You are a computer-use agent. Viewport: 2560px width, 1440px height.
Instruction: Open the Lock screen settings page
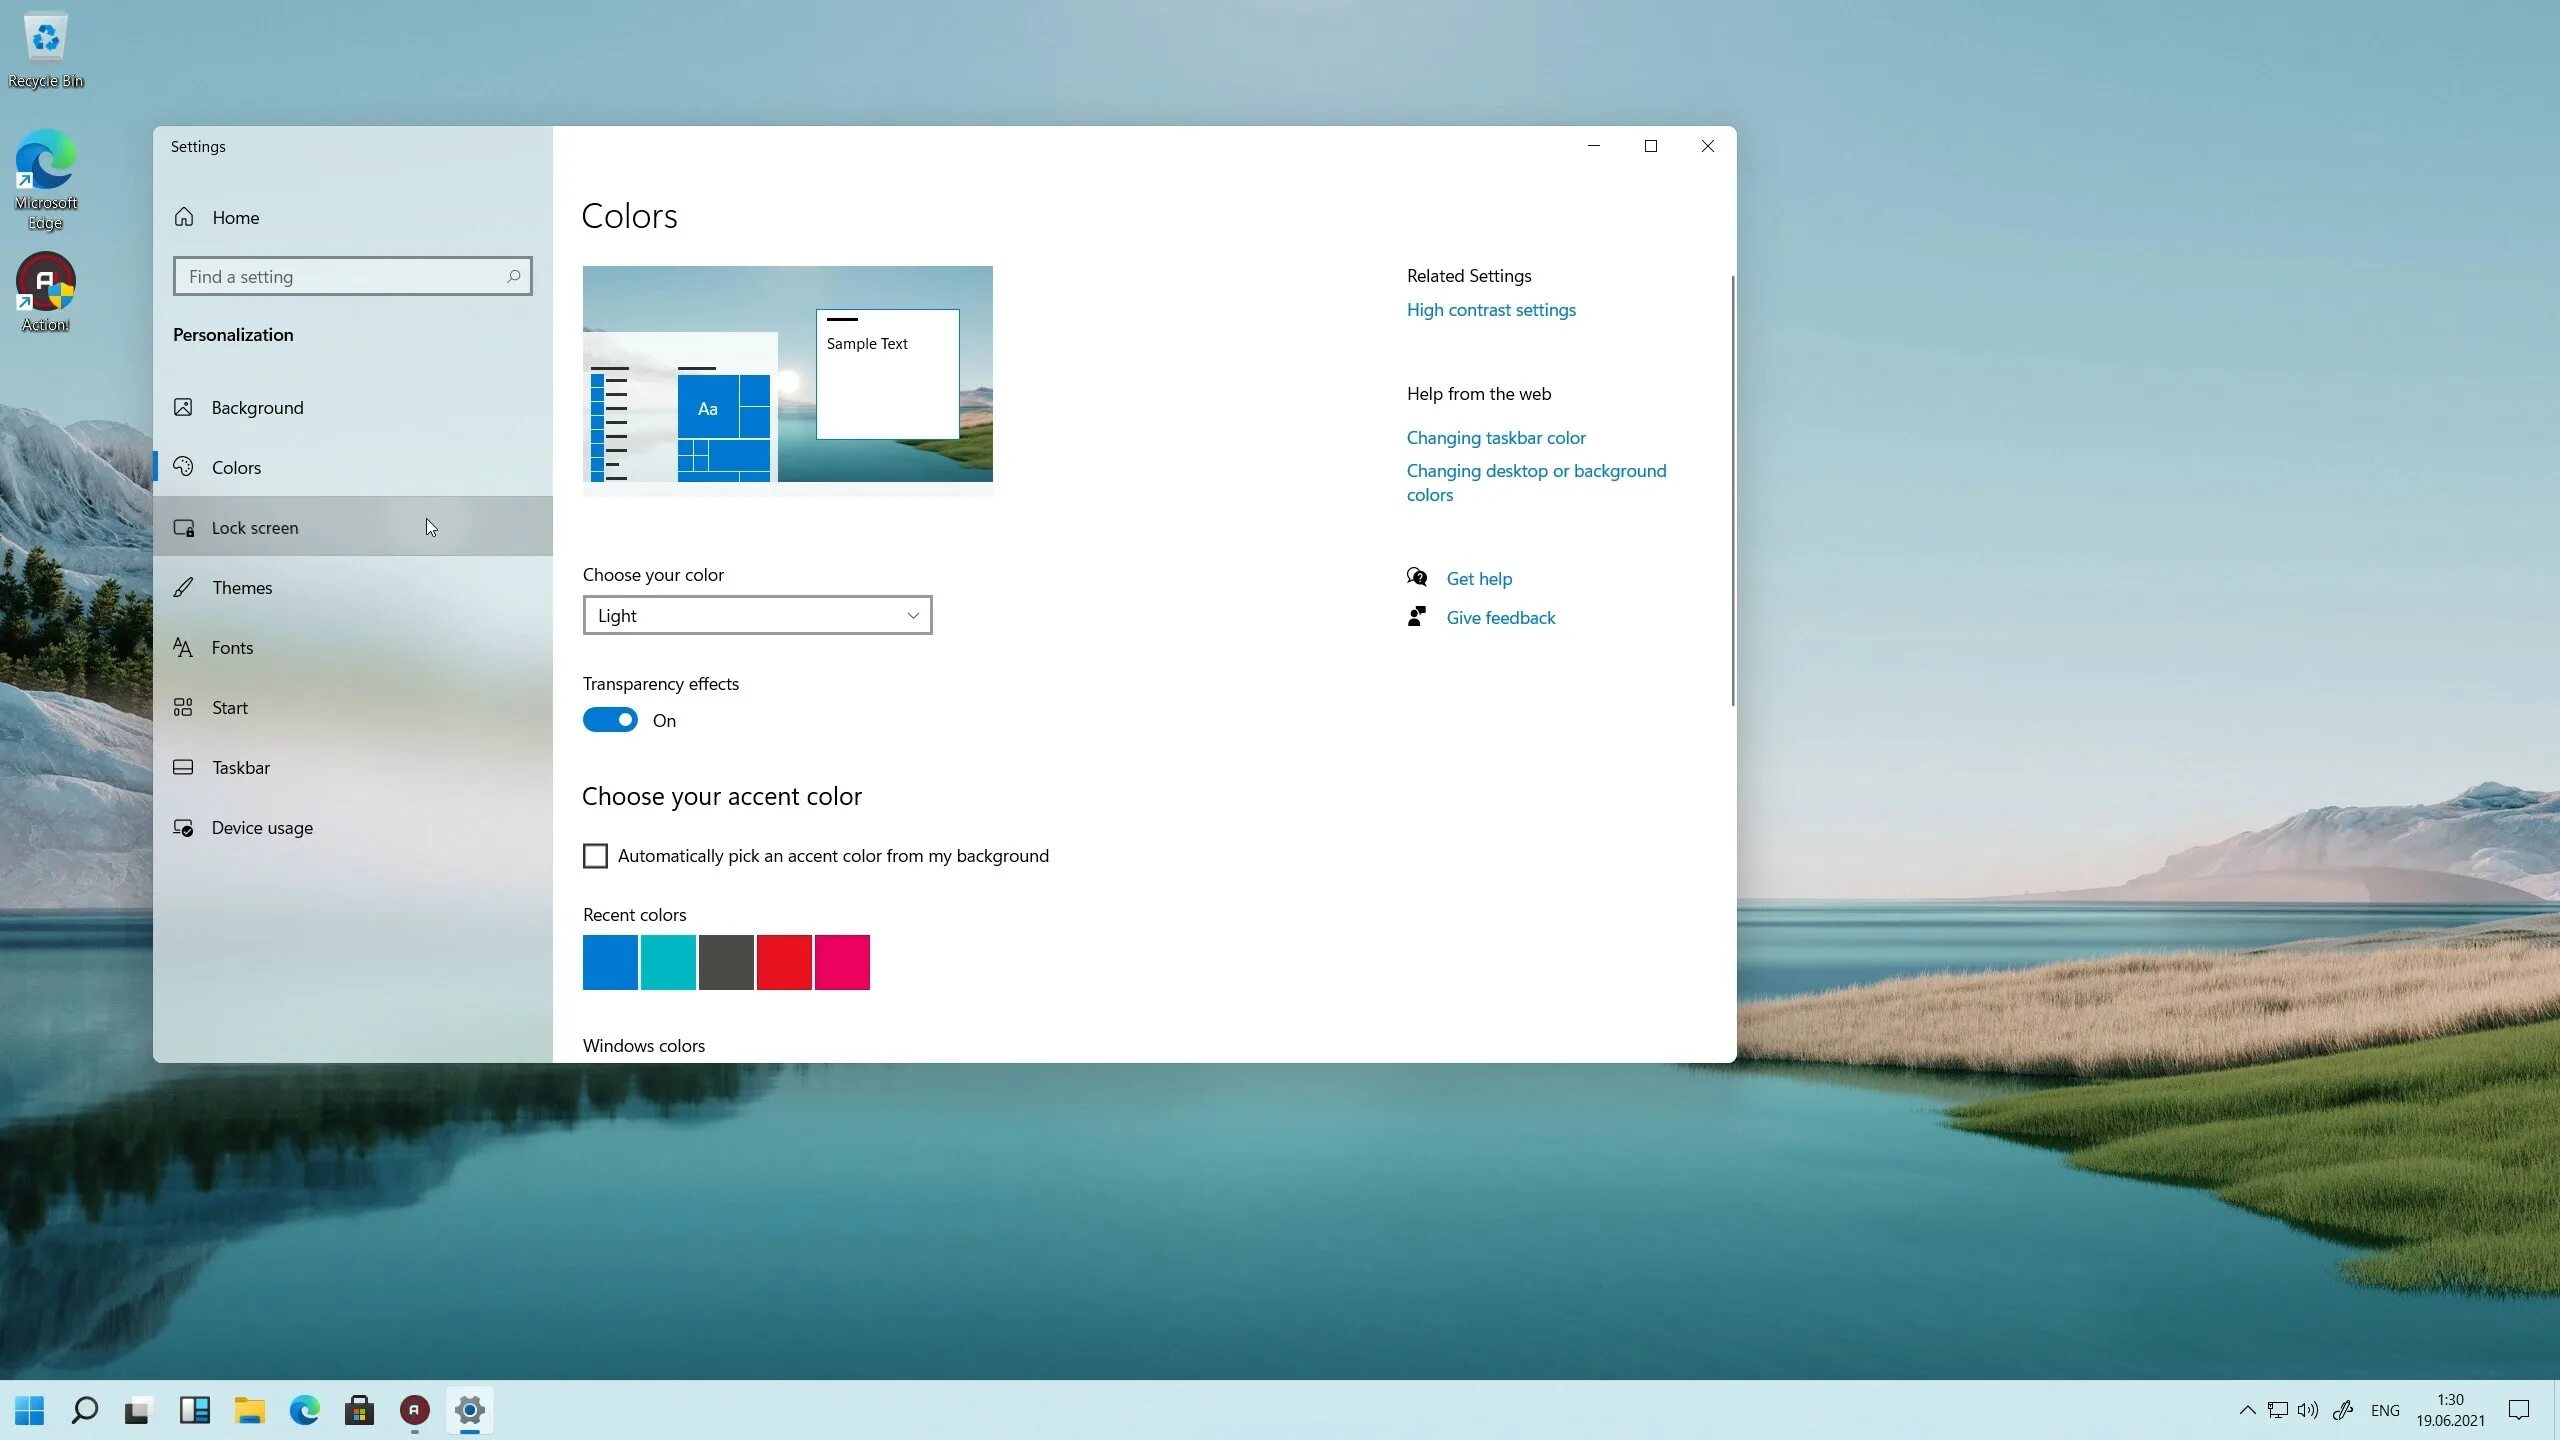point(255,527)
